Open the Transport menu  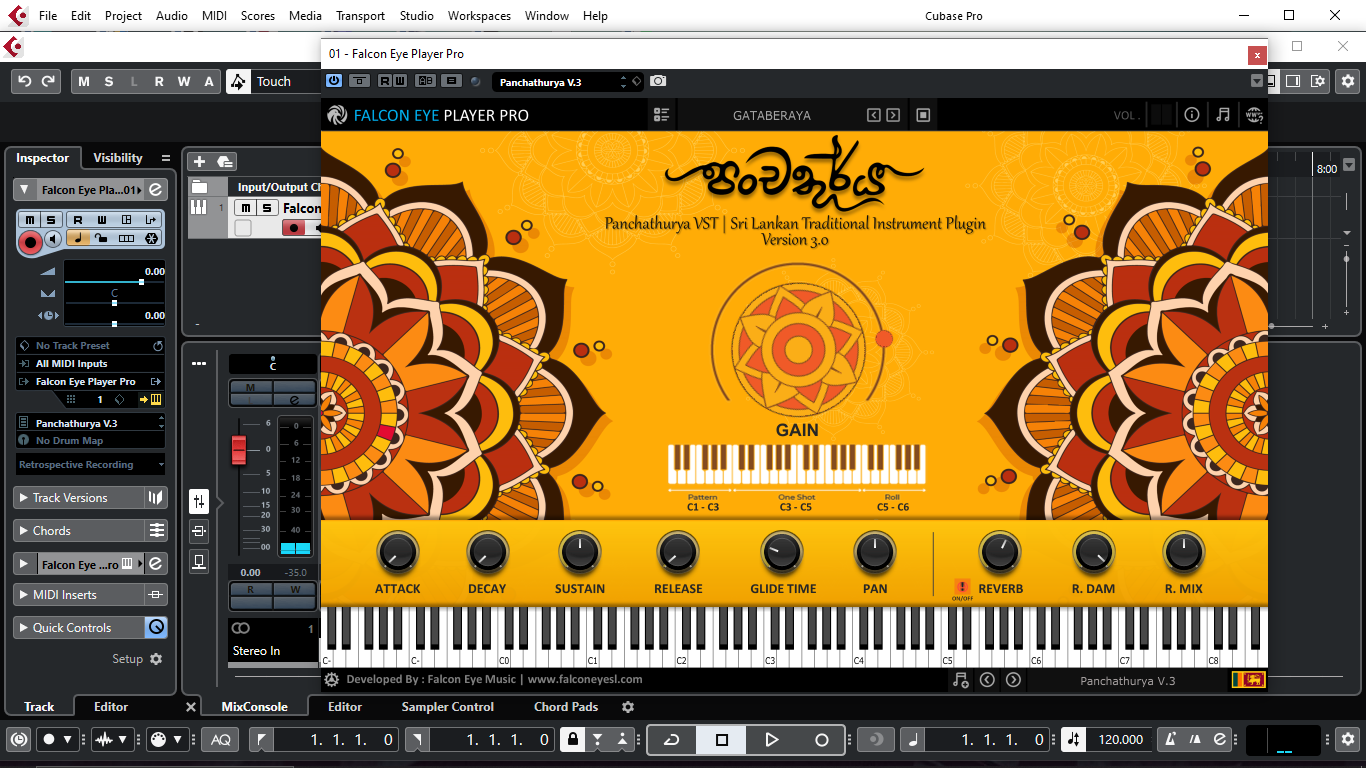(360, 16)
